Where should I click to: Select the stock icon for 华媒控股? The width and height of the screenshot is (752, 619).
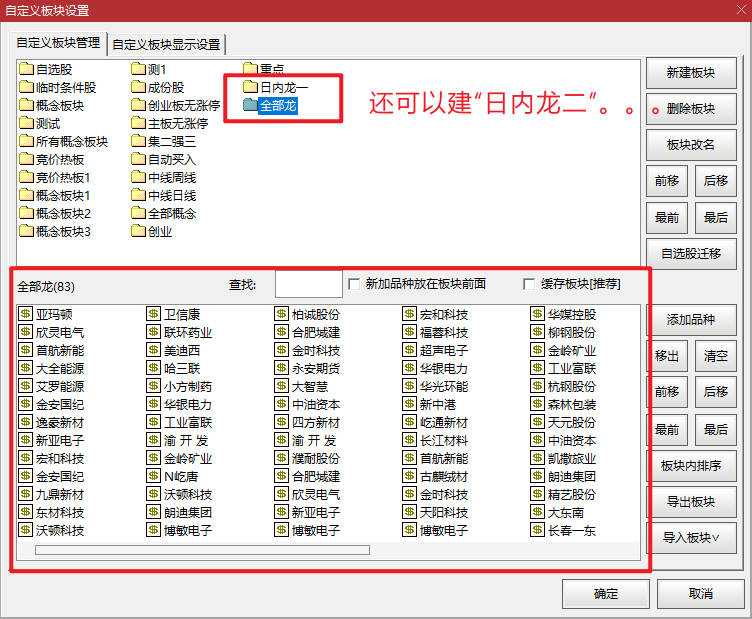click(x=538, y=314)
